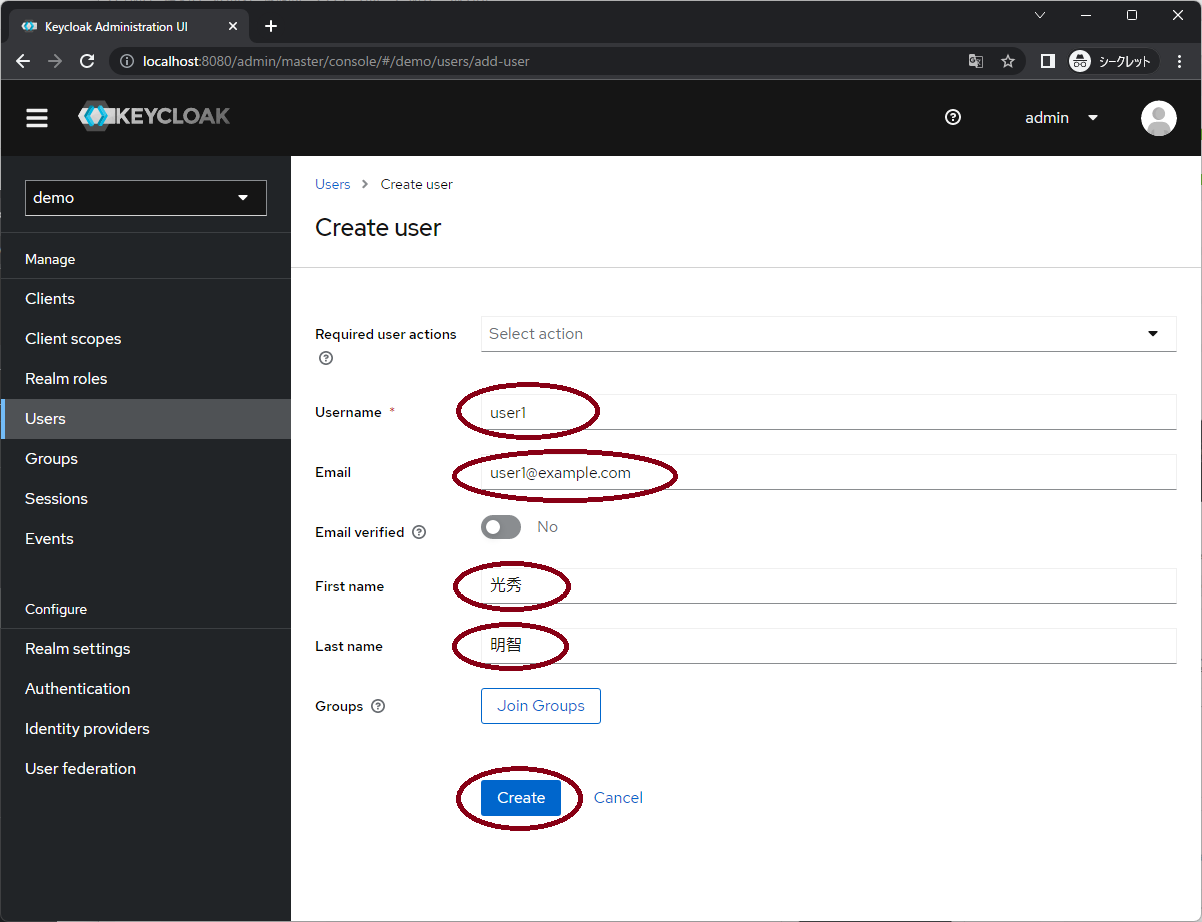Switch Email verified setting on
This screenshot has height=922, width=1202.
tap(500, 526)
